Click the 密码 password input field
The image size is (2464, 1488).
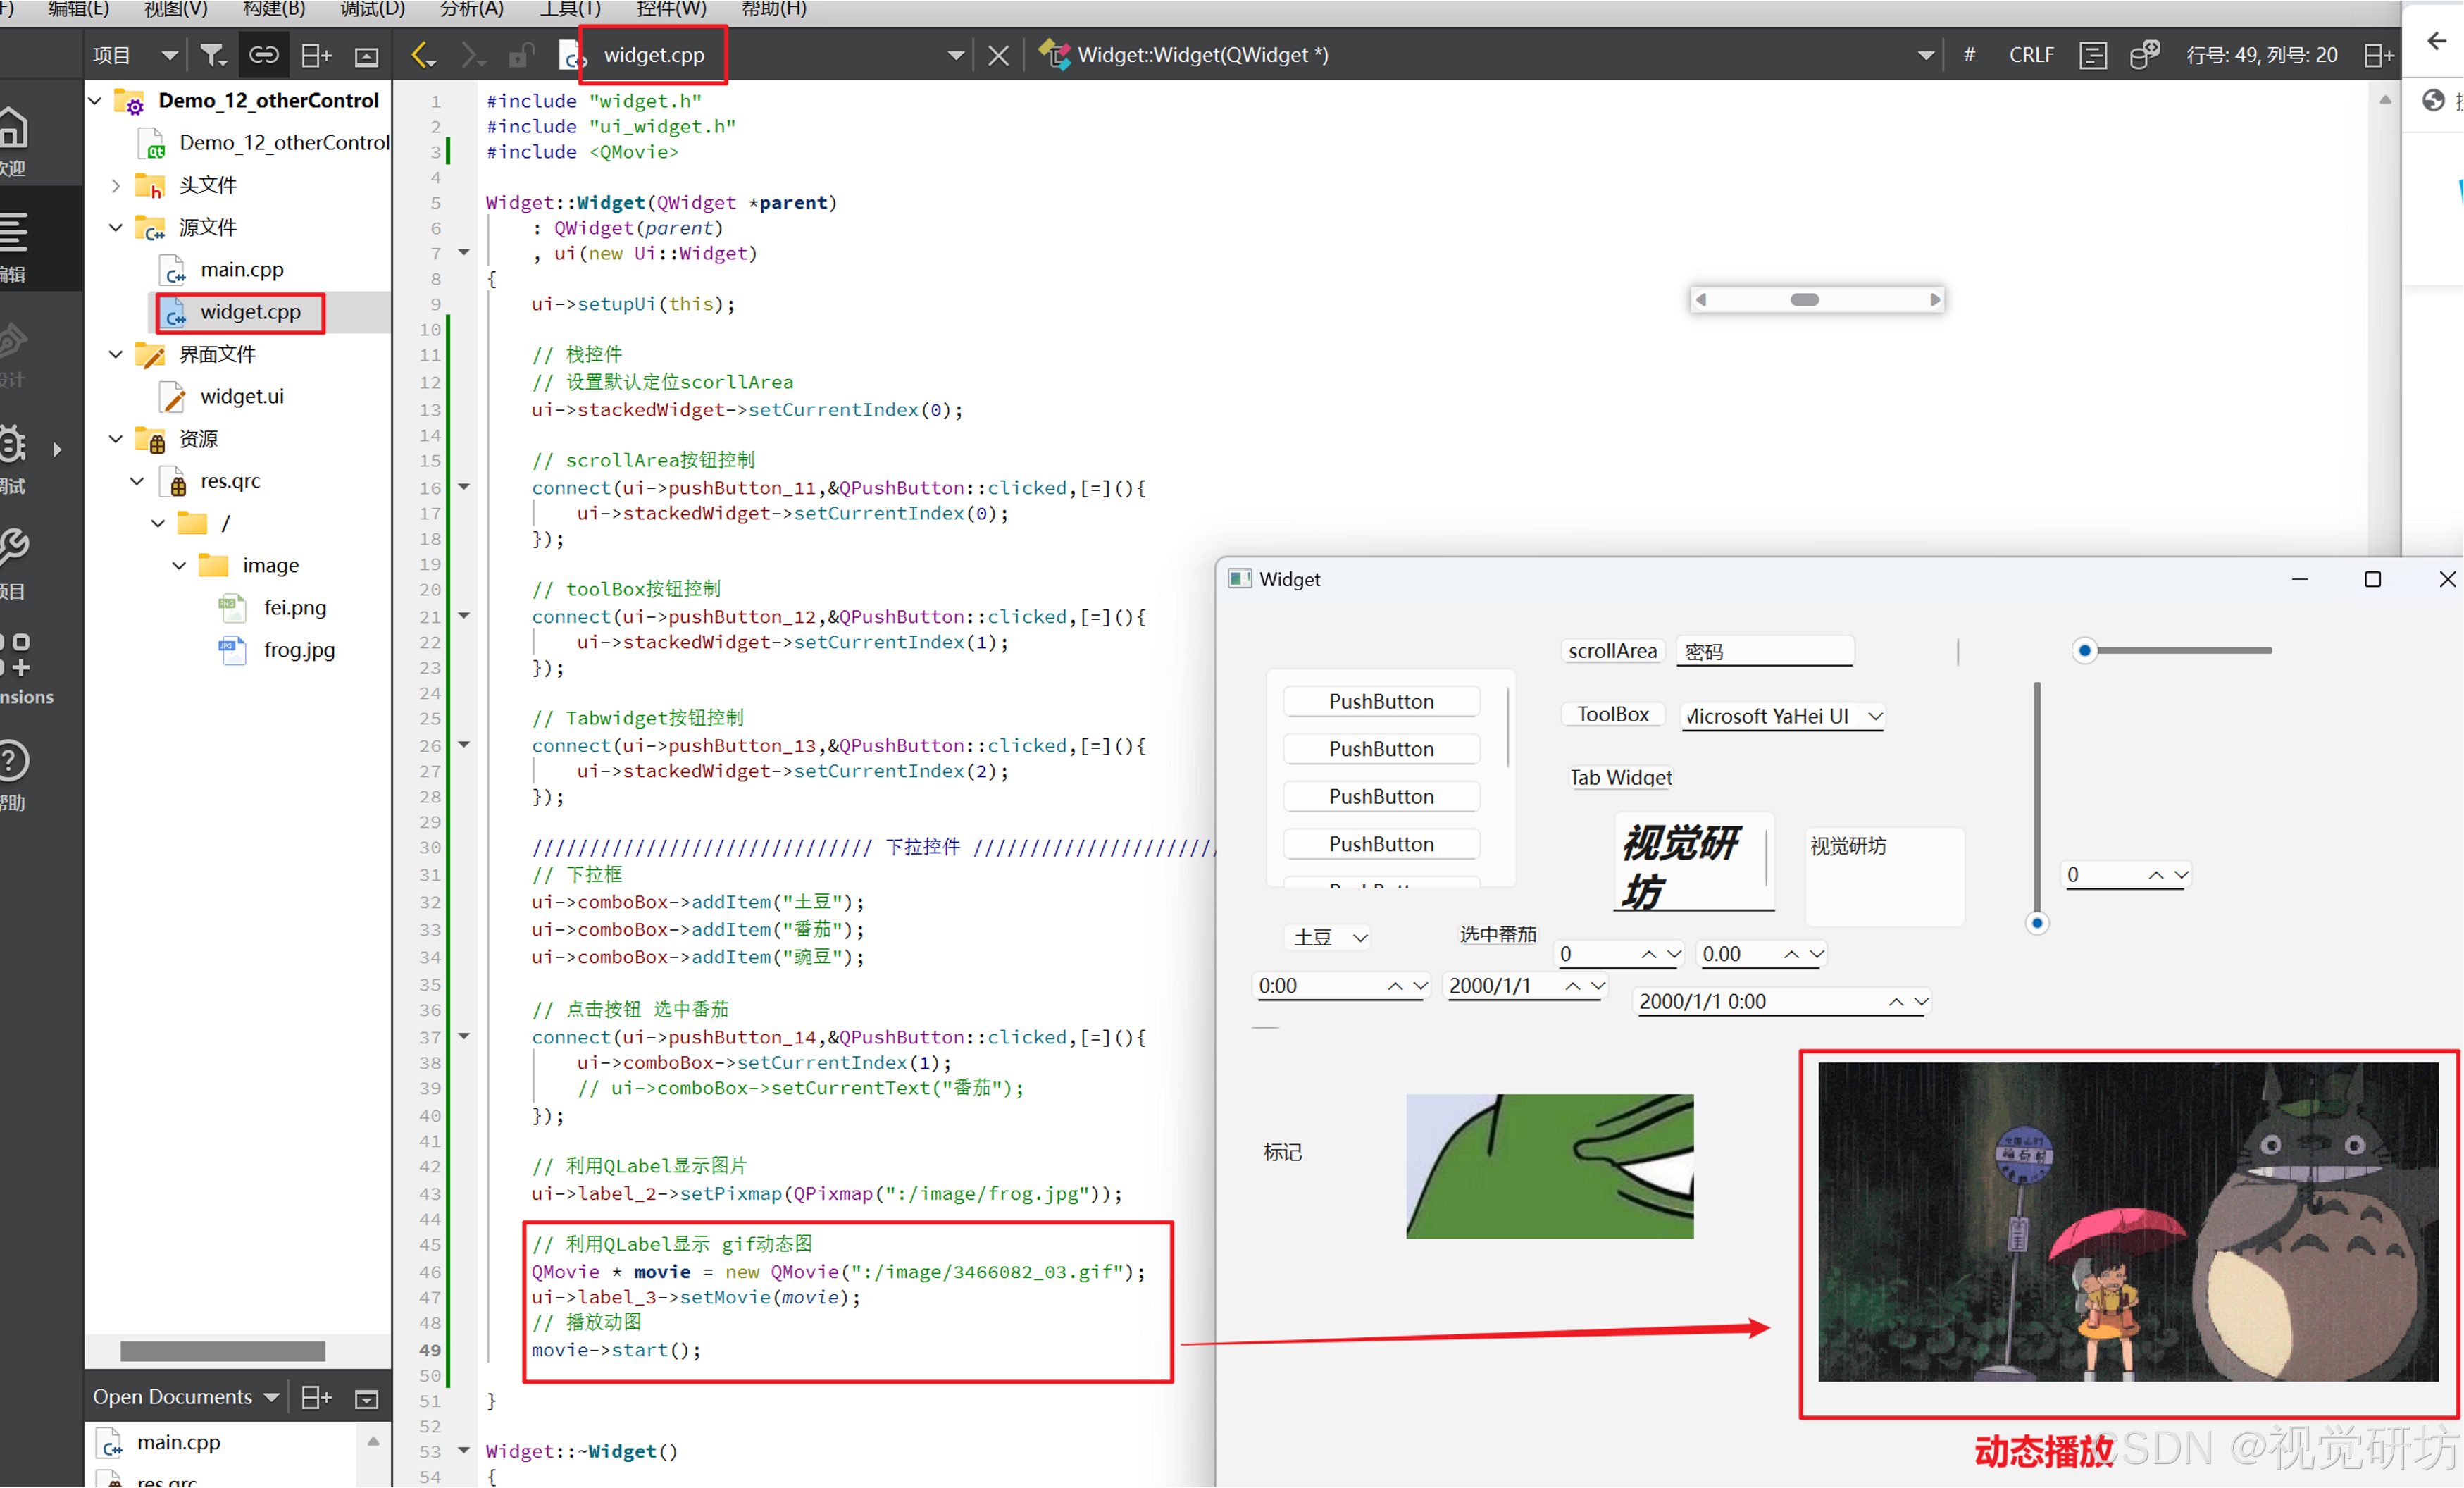tap(1764, 652)
